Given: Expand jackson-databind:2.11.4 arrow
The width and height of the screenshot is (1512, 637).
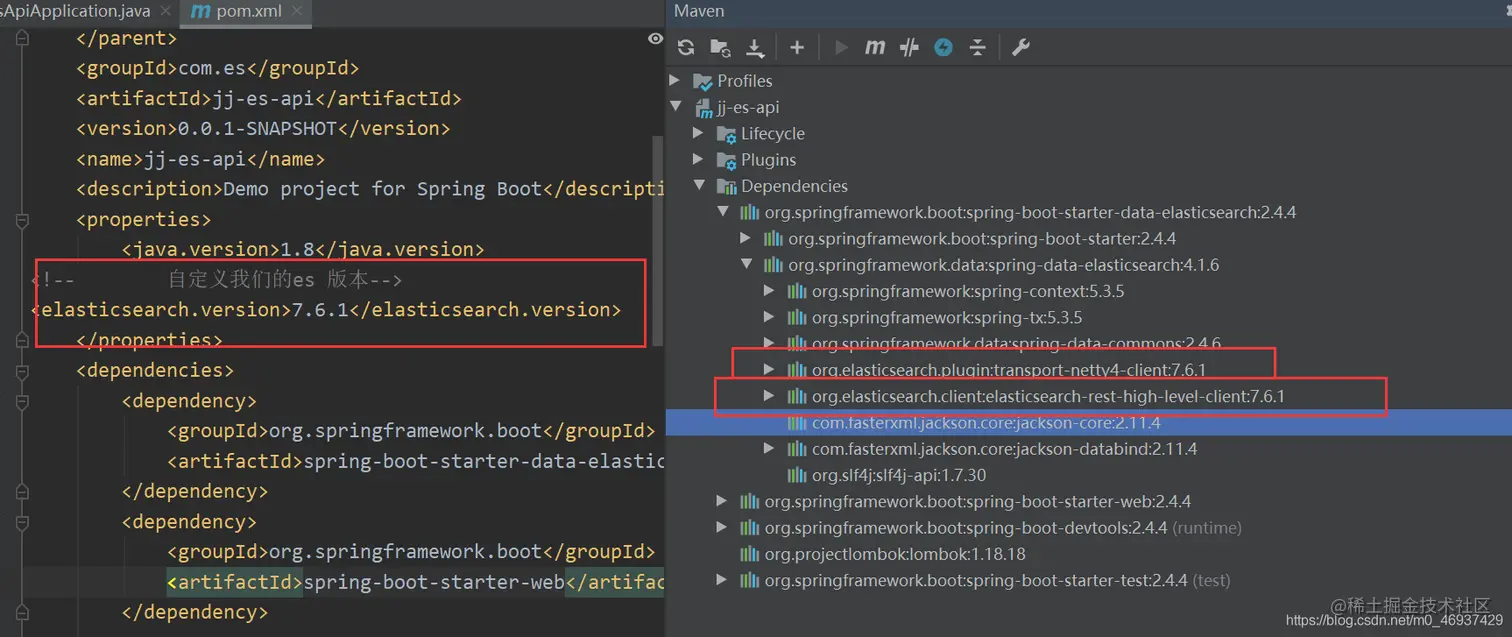Looking at the screenshot, I should (x=769, y=449).
